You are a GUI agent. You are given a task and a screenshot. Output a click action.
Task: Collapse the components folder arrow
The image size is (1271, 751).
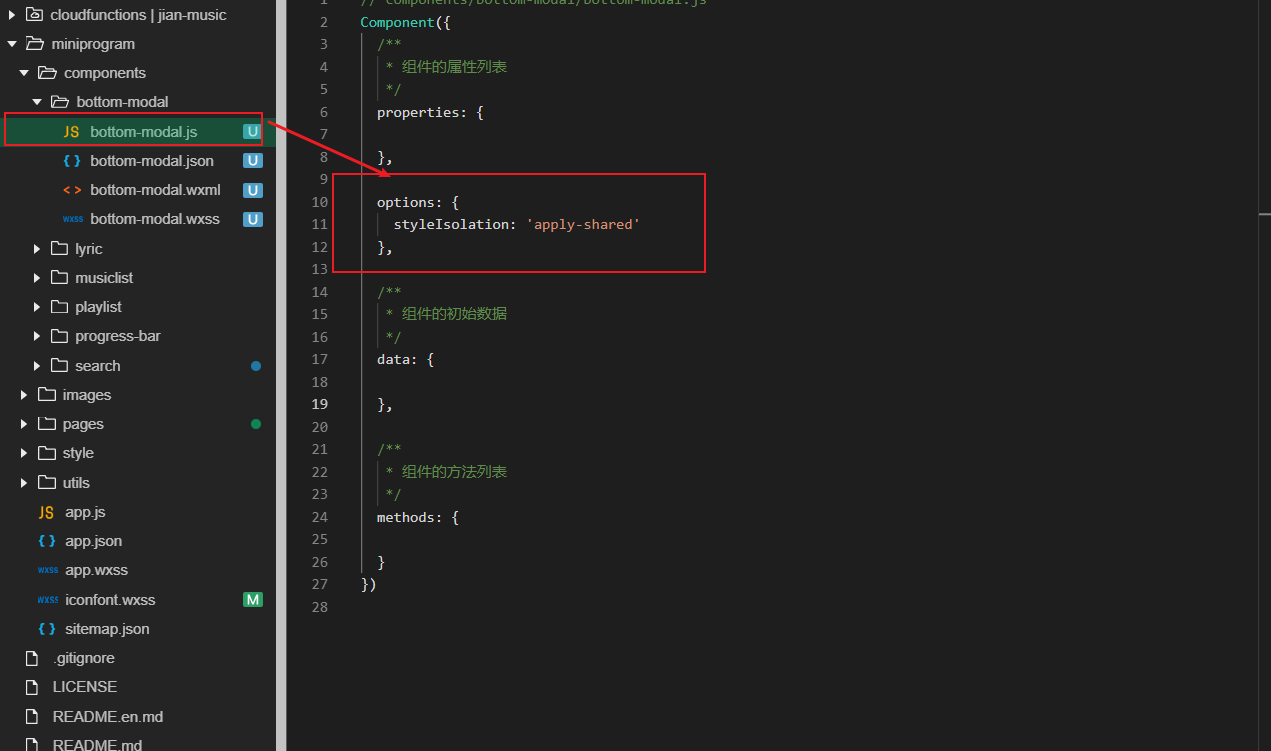[x=24, y=73]
